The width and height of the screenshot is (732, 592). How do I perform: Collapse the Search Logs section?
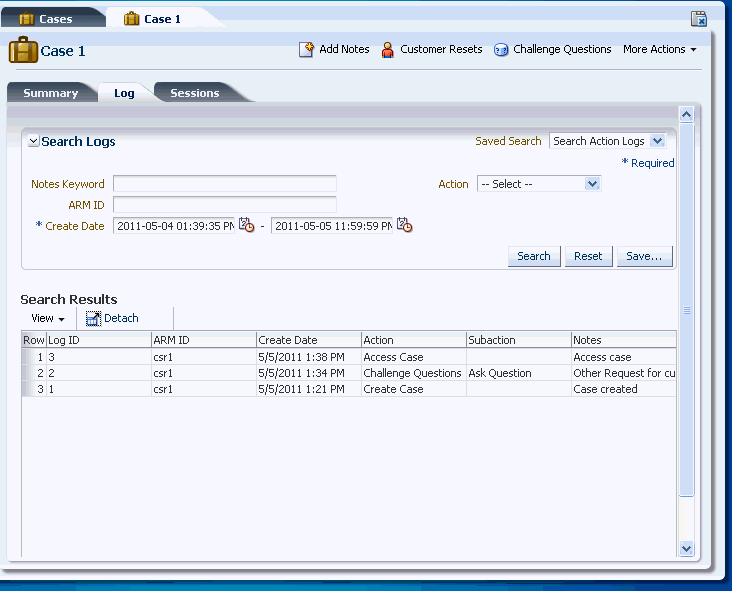point(34,141)
